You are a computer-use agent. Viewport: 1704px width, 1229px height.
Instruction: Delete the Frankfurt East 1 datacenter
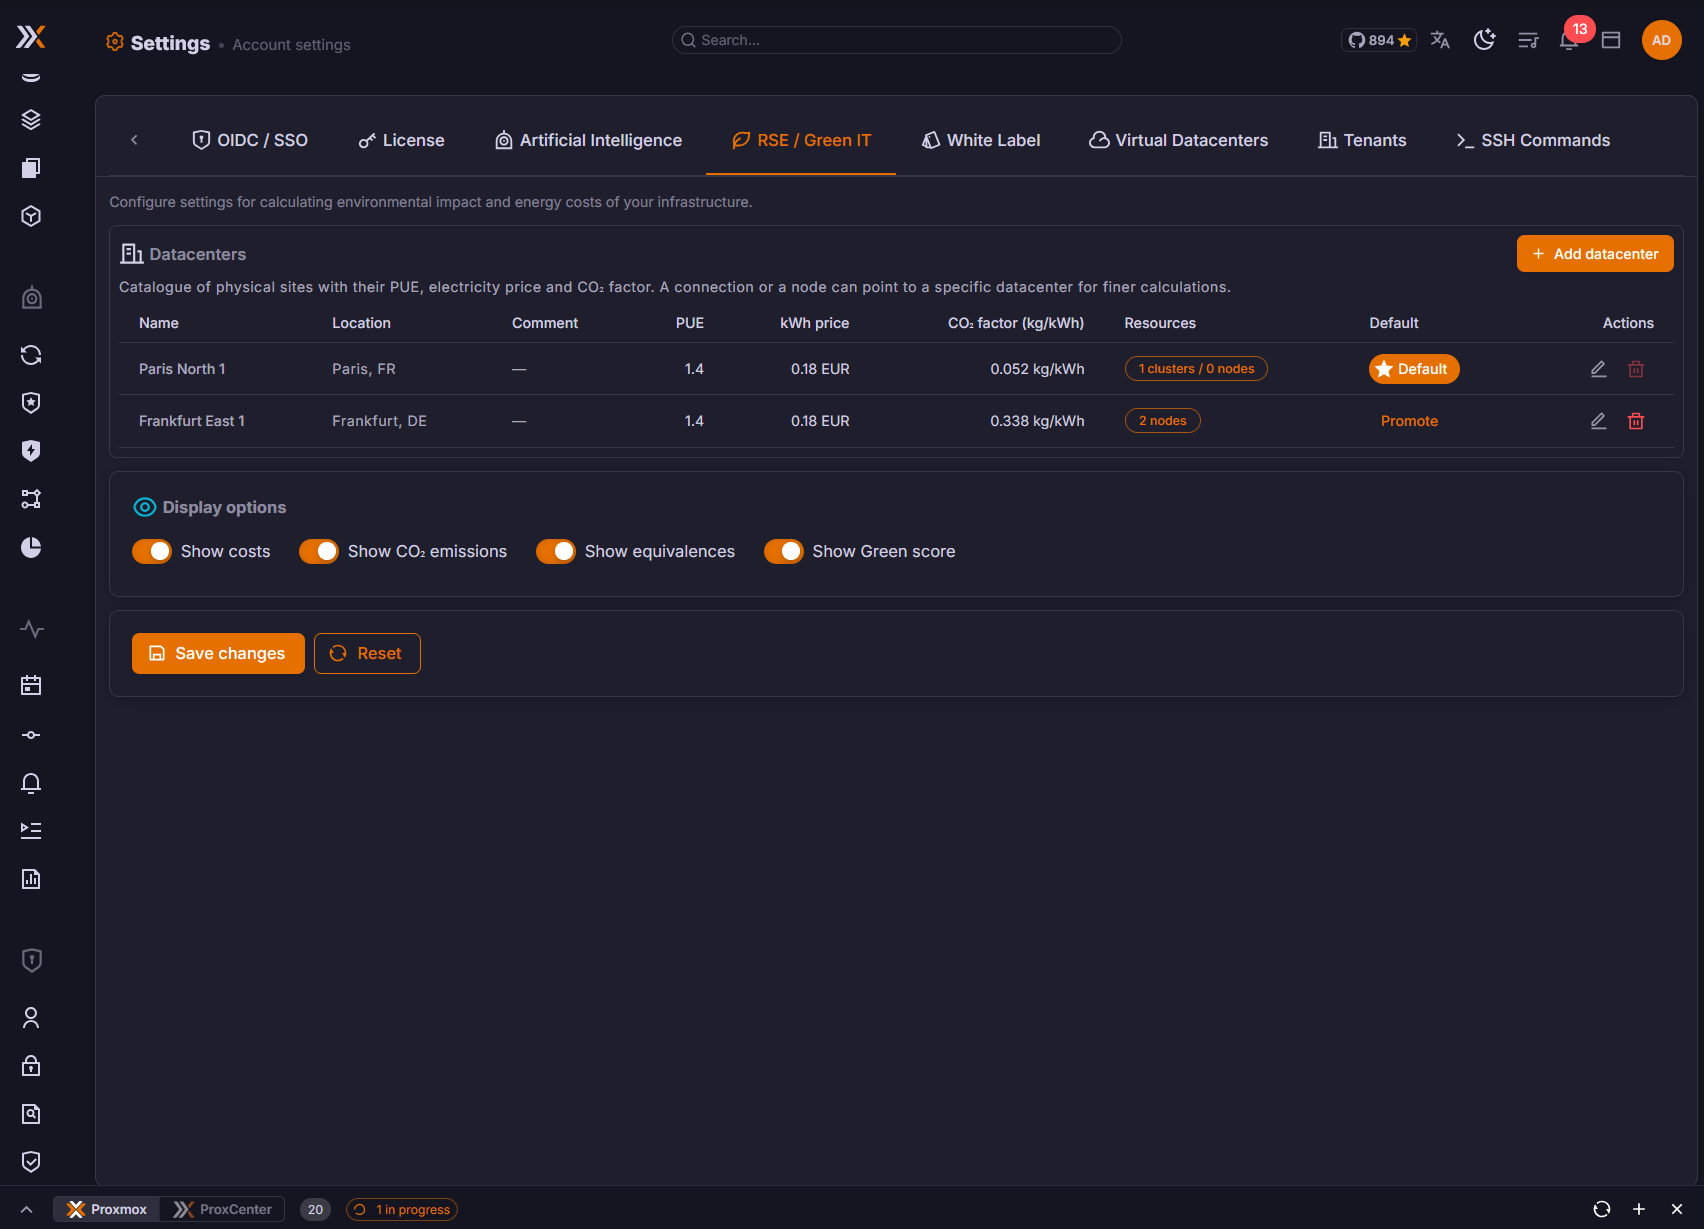pos(1636,421)
